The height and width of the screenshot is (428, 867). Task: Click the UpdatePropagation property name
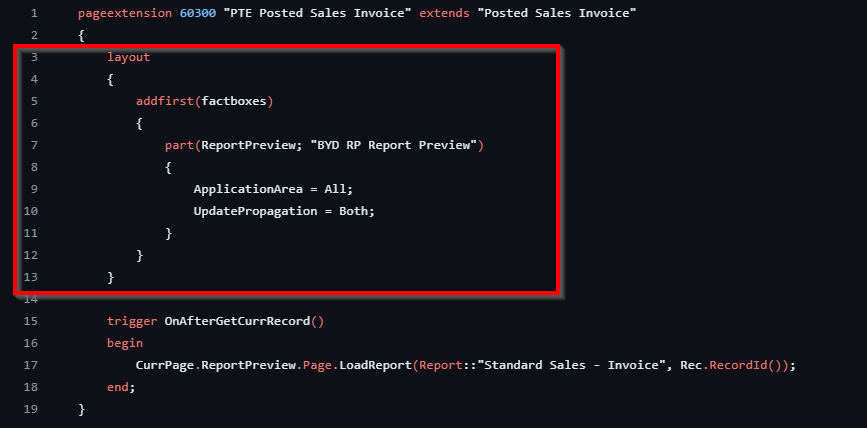(255, 211)
